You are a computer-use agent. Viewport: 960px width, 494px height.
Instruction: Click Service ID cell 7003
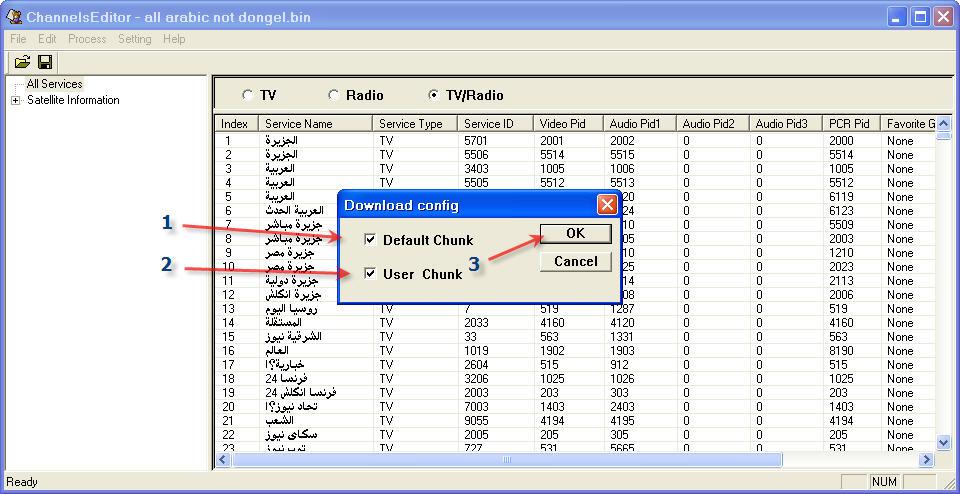(478, 407)
